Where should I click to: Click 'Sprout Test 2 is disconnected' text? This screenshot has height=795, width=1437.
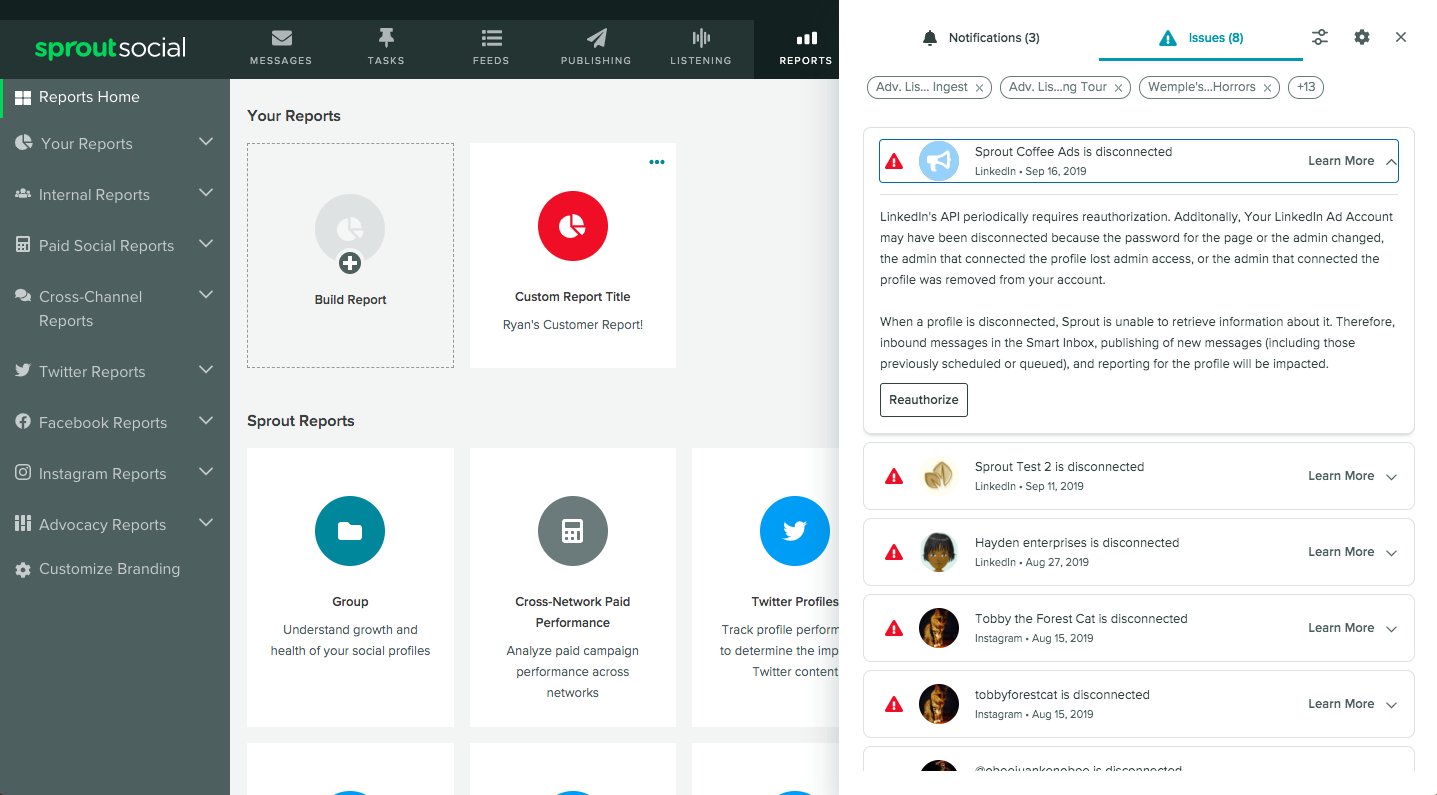click(x=1059, y=467)
